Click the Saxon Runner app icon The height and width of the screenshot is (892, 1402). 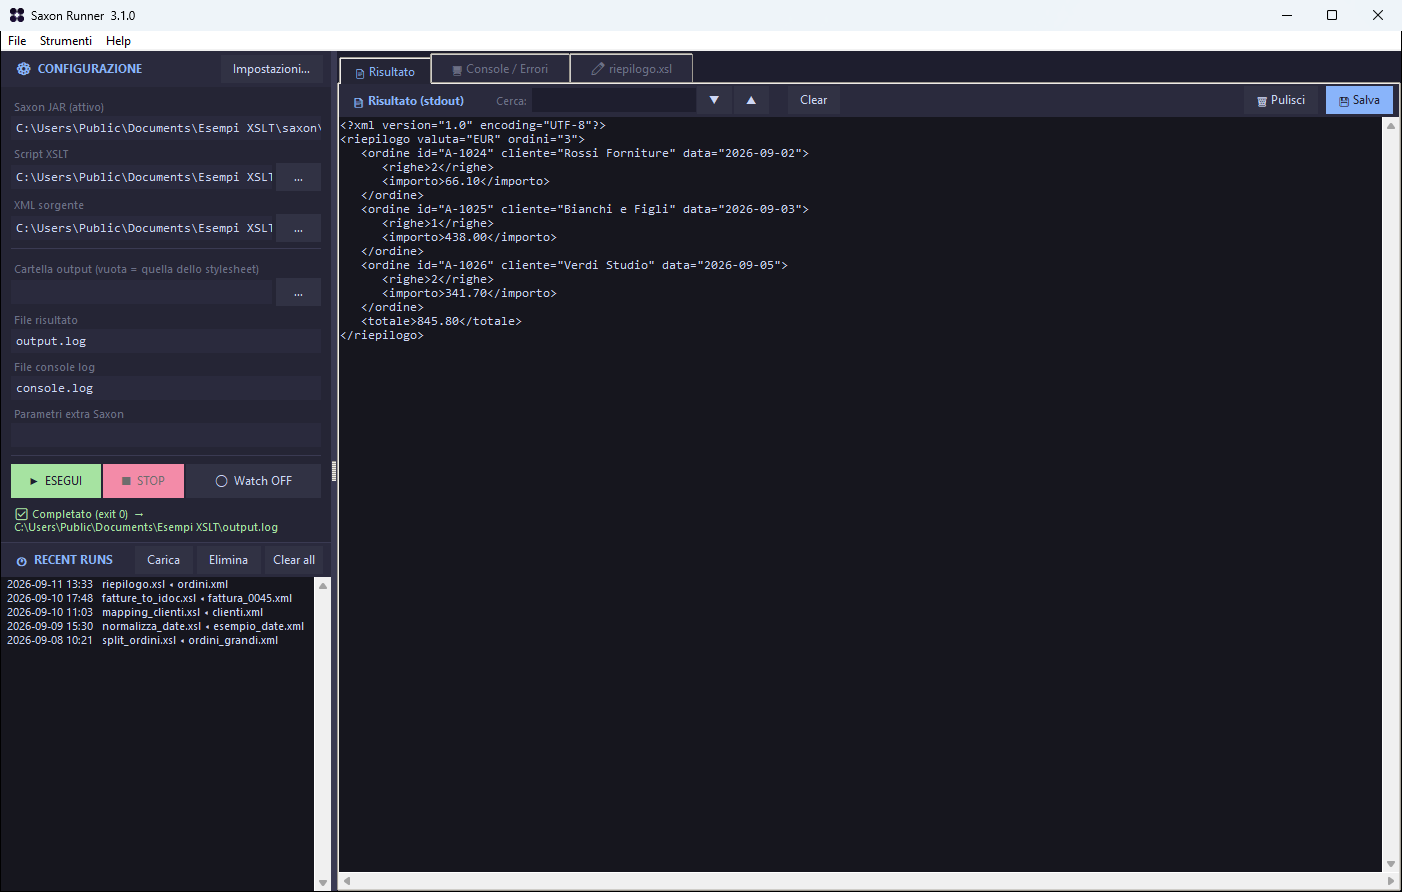click(16, 15)
